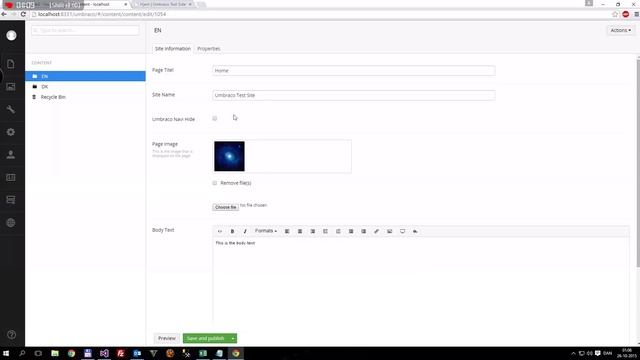
Task: Open FileZilla from the taskbar
Action: pos(120,353)
